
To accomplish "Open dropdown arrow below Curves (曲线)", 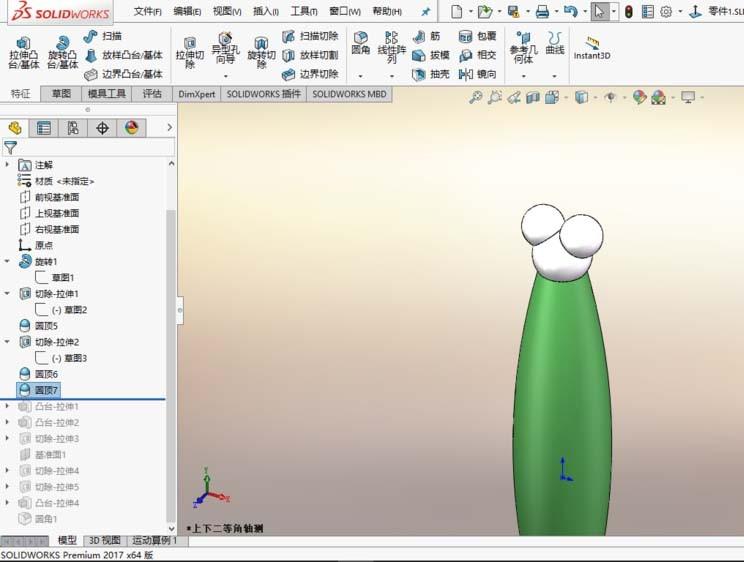I will pos(554,76).
